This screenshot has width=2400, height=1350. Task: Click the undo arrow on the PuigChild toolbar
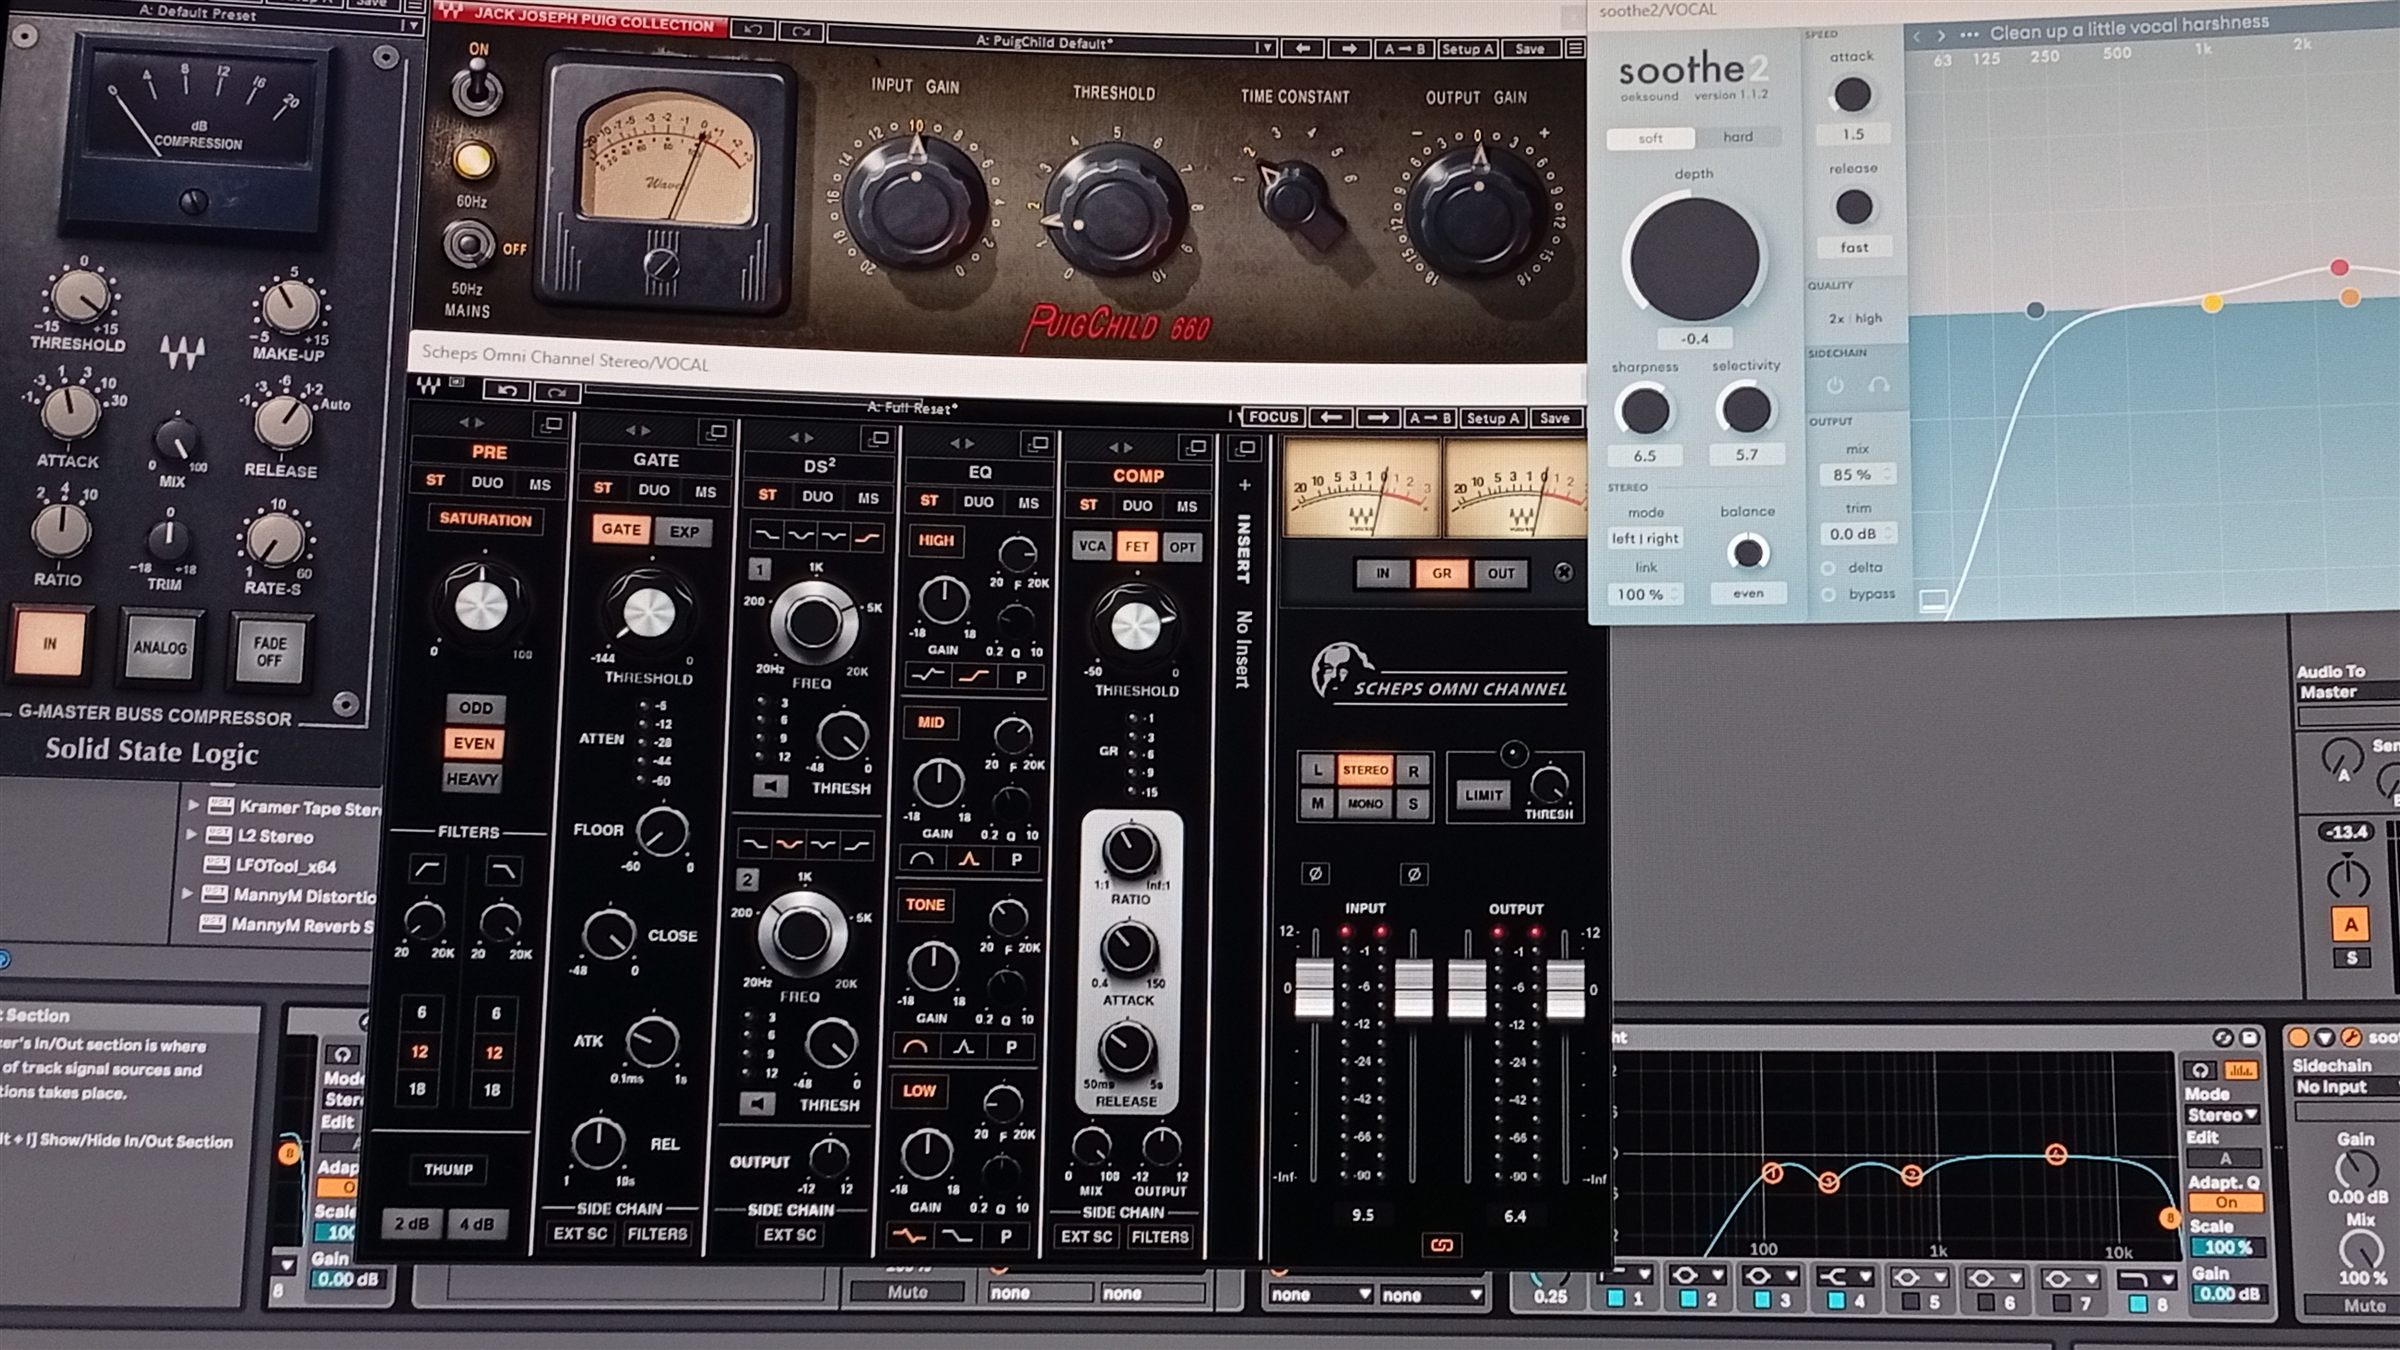(x=753, y=31)
